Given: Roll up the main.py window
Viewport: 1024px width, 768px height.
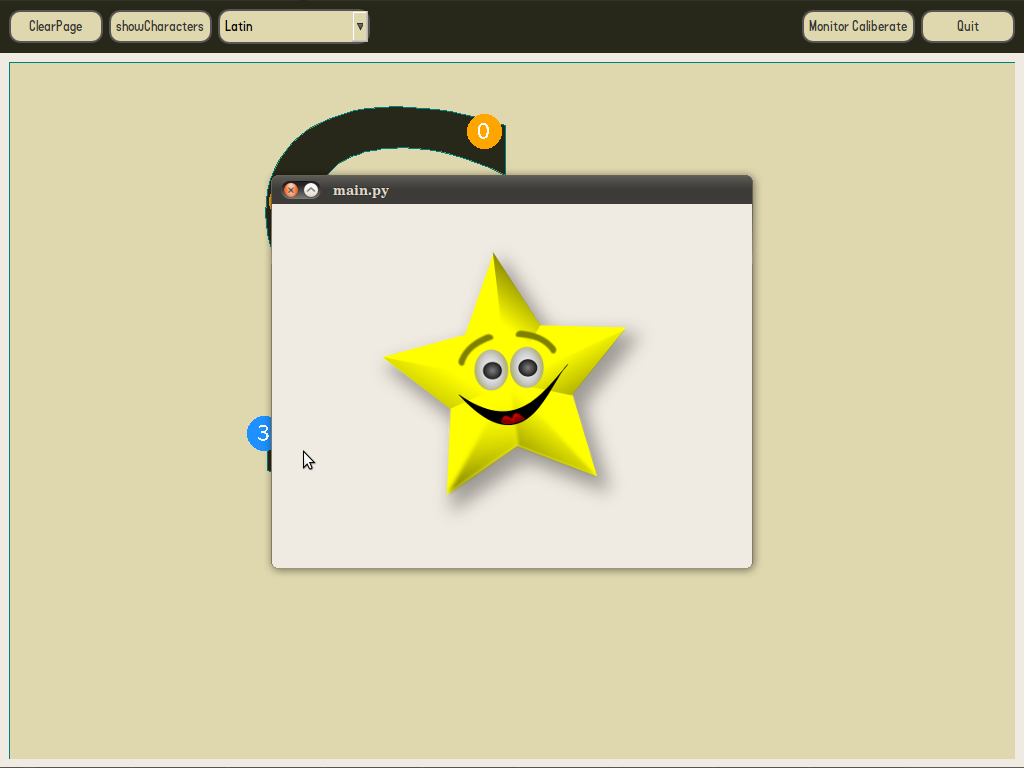Looking at the screenshot, I should pos(311,190).
